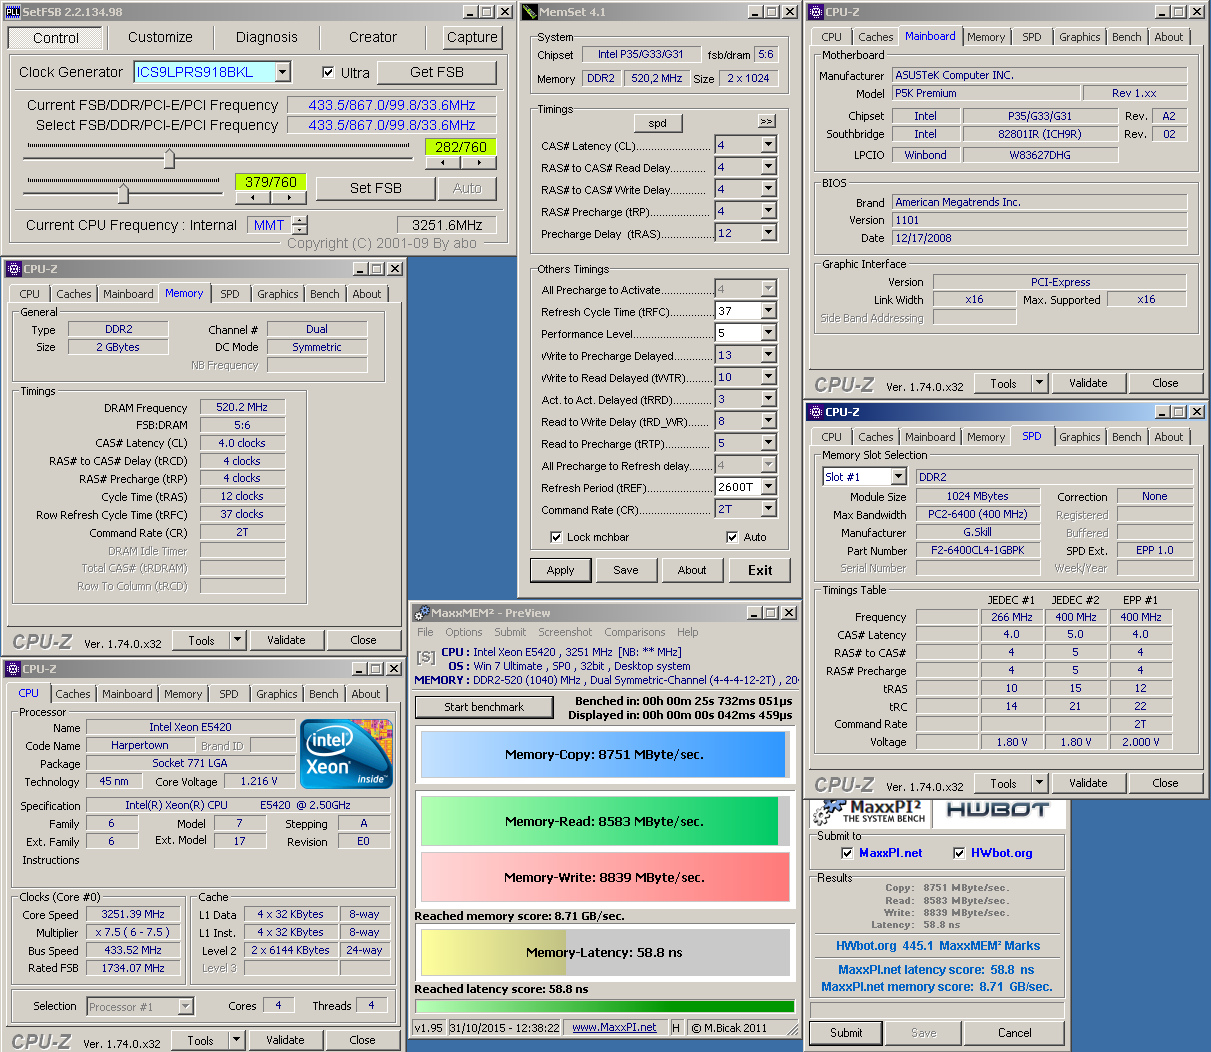The image size is (1211, 1052).
Task: Toggle the Auto checkbox in MemSet
Action: point(732,537)
